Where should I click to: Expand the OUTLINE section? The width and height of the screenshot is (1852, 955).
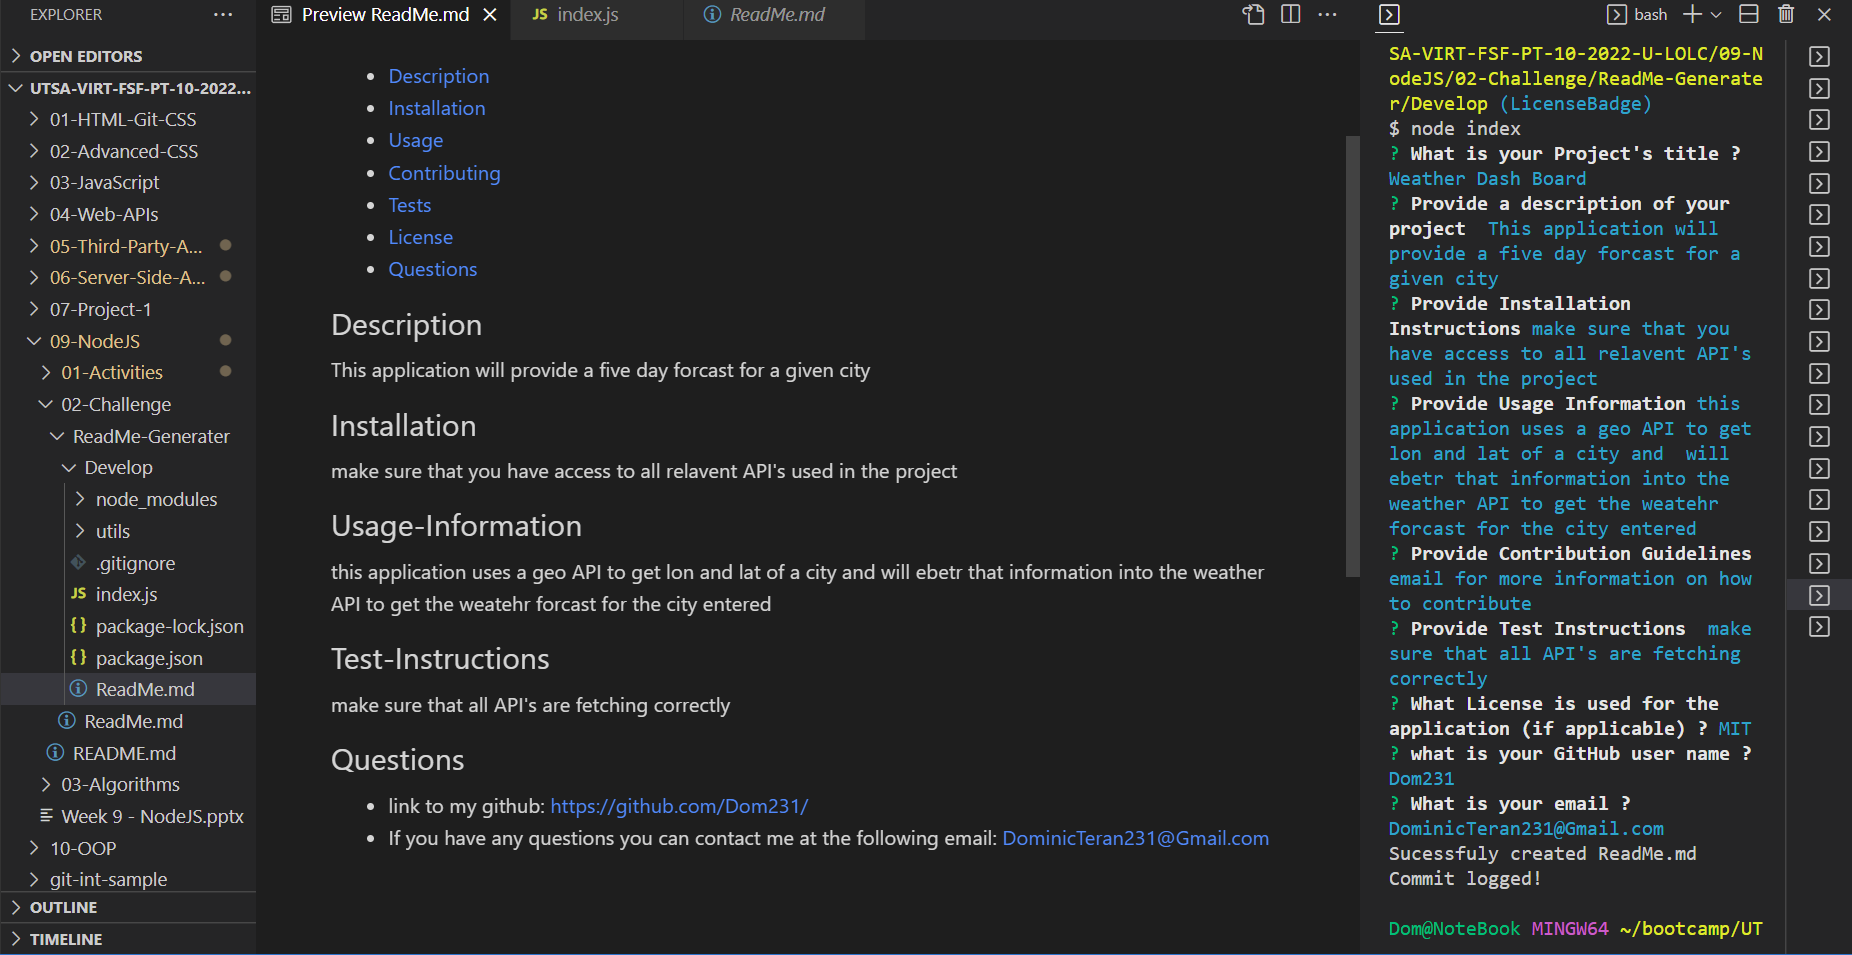64,907
